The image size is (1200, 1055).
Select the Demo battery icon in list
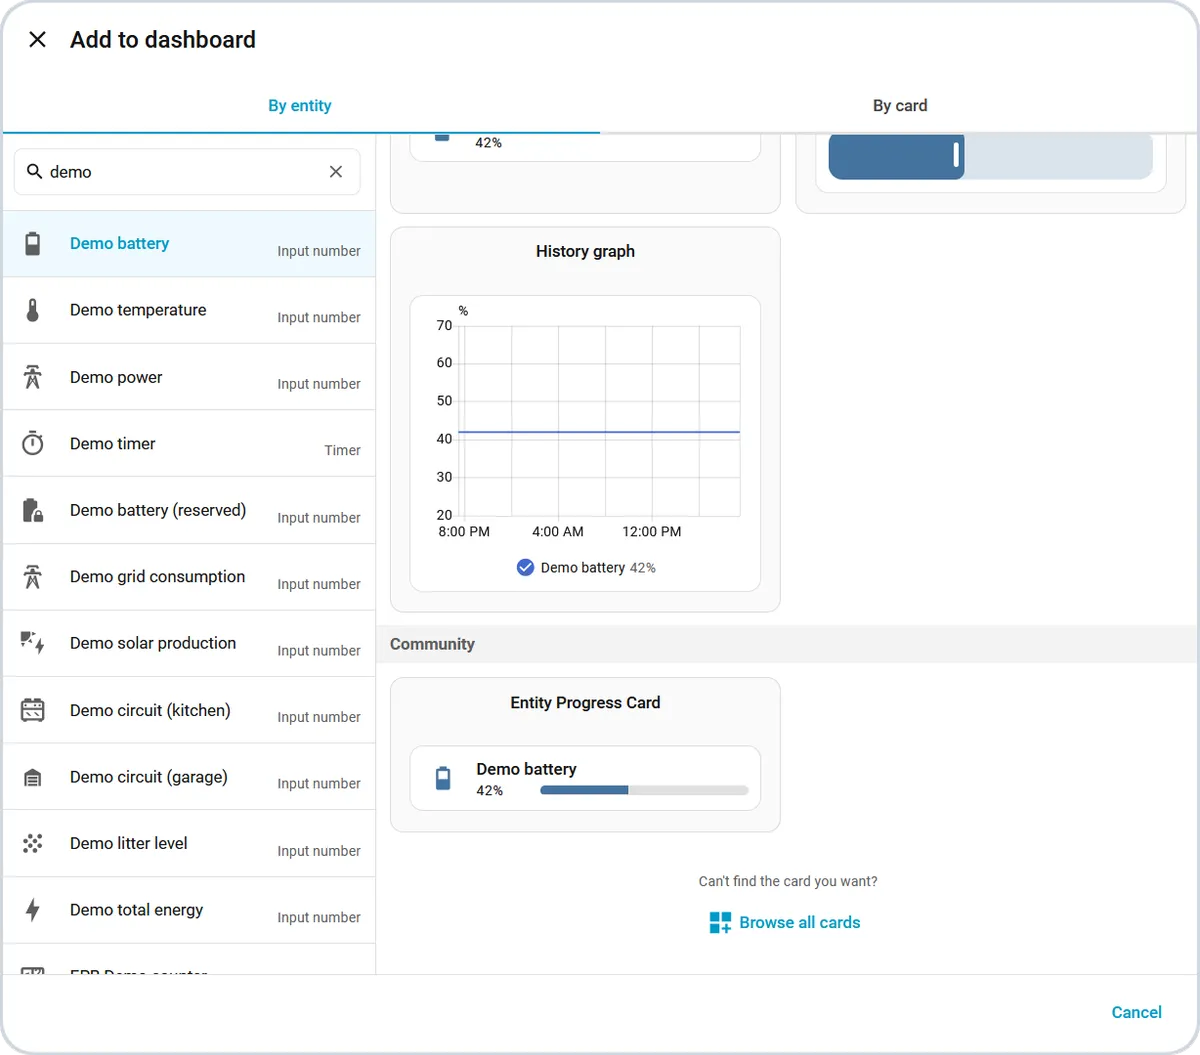(x=33, y=243)
